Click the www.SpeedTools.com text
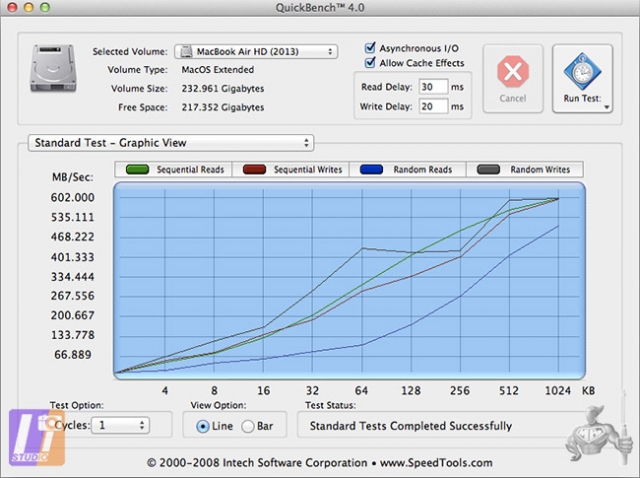 436,463
